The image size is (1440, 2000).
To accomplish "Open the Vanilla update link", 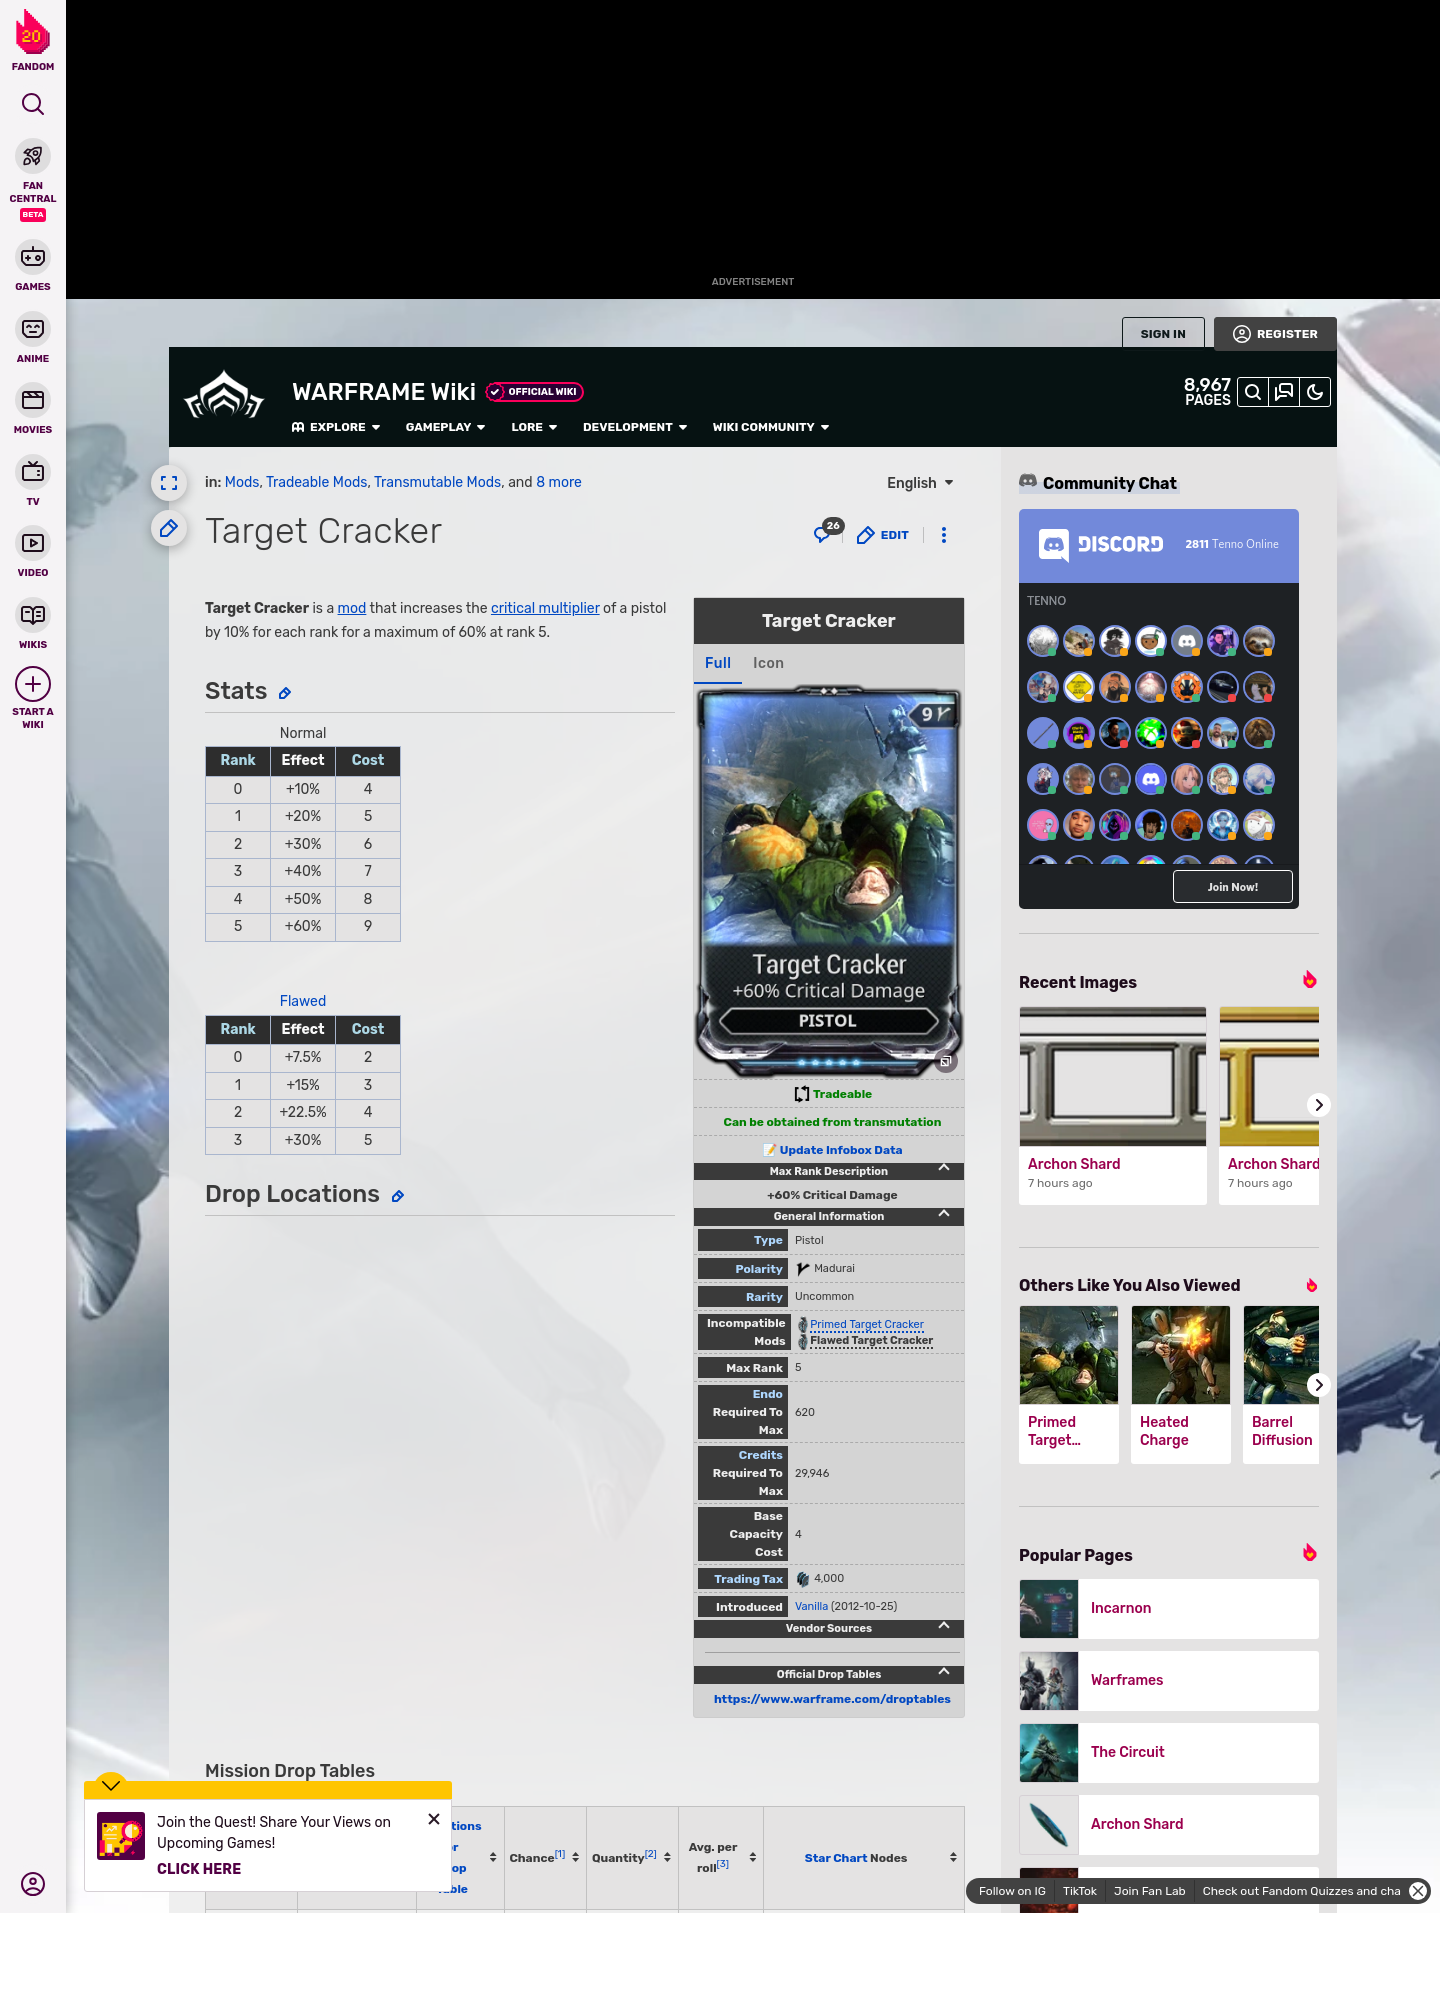I will [x=811, y=1606].
